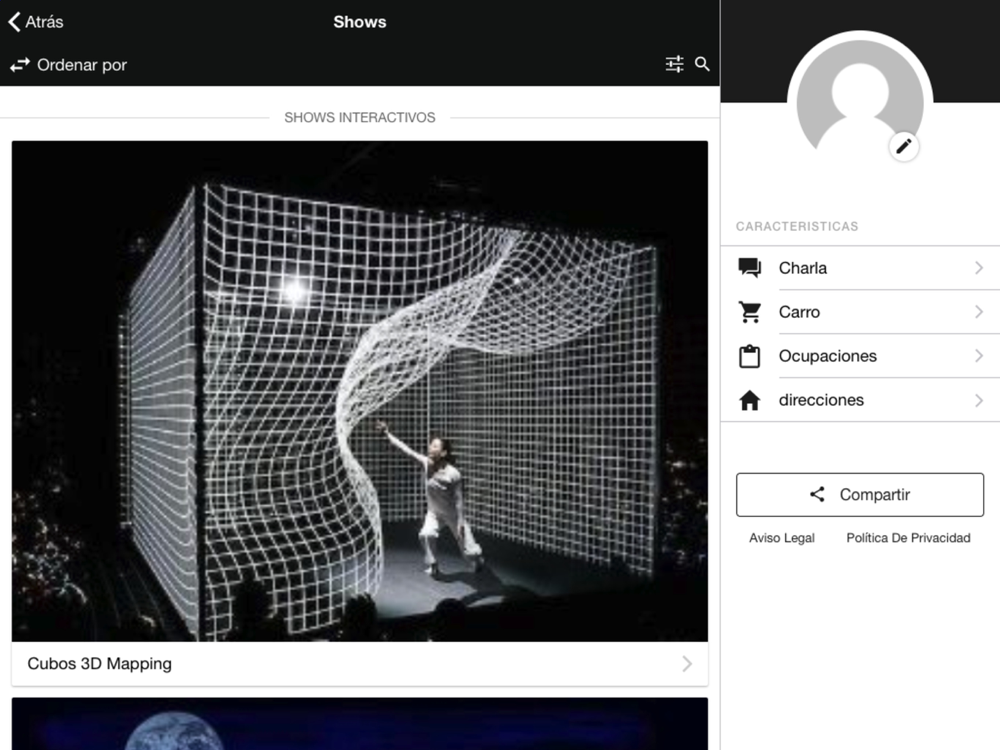Image resolution: width=1000 pixels, height=750 pixels.
Task: Open the Ocupaciones menu item
Action: coord(828,356)
